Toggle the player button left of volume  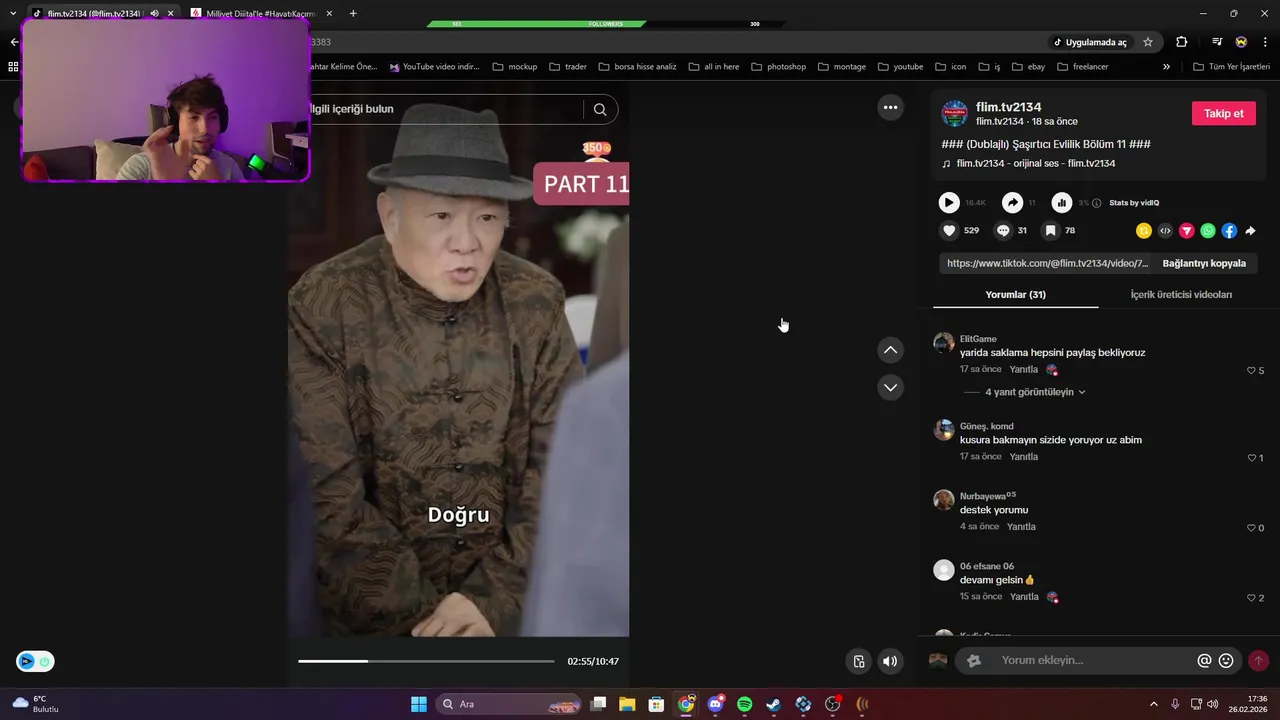click(x=858, y=661)
